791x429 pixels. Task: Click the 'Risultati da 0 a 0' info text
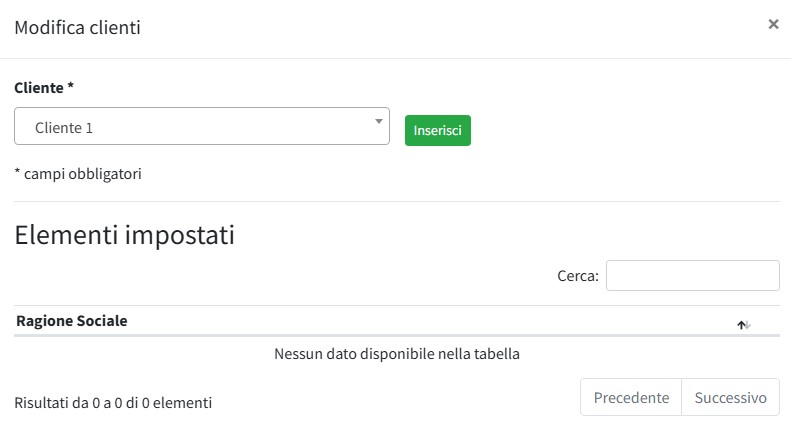[x=113, y=403]
